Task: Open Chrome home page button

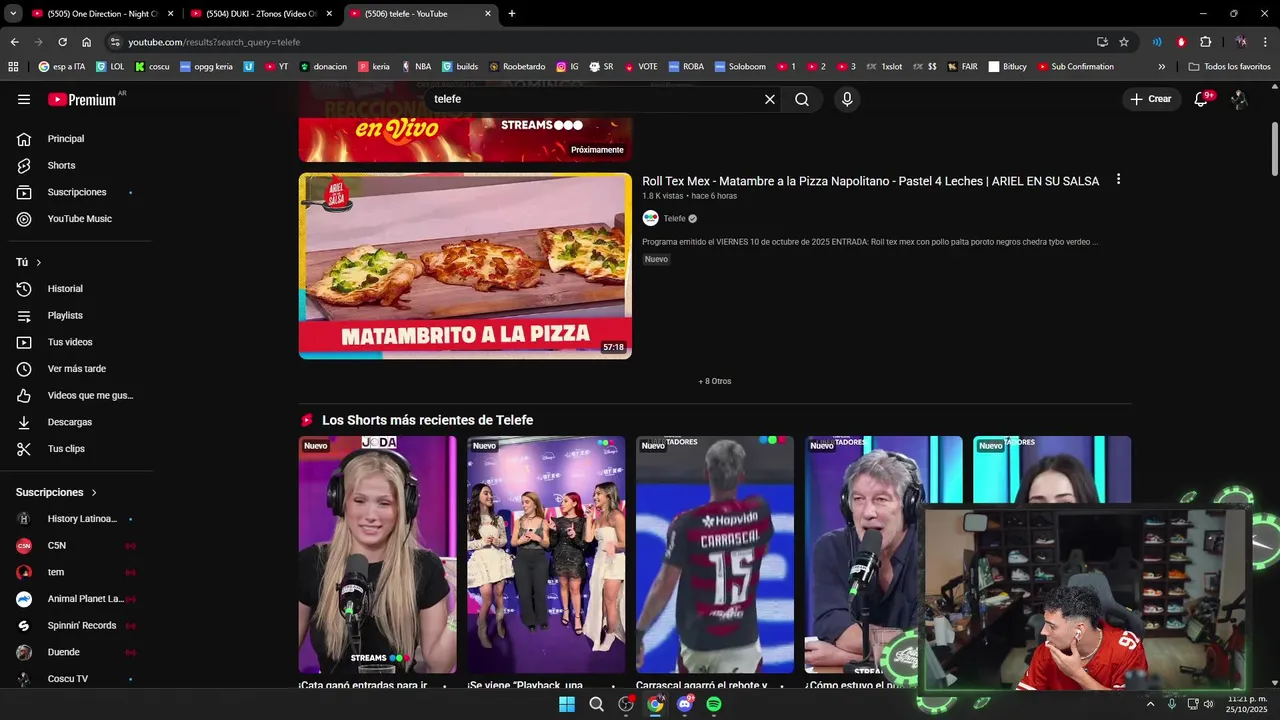Action: (x=87, y=42)
